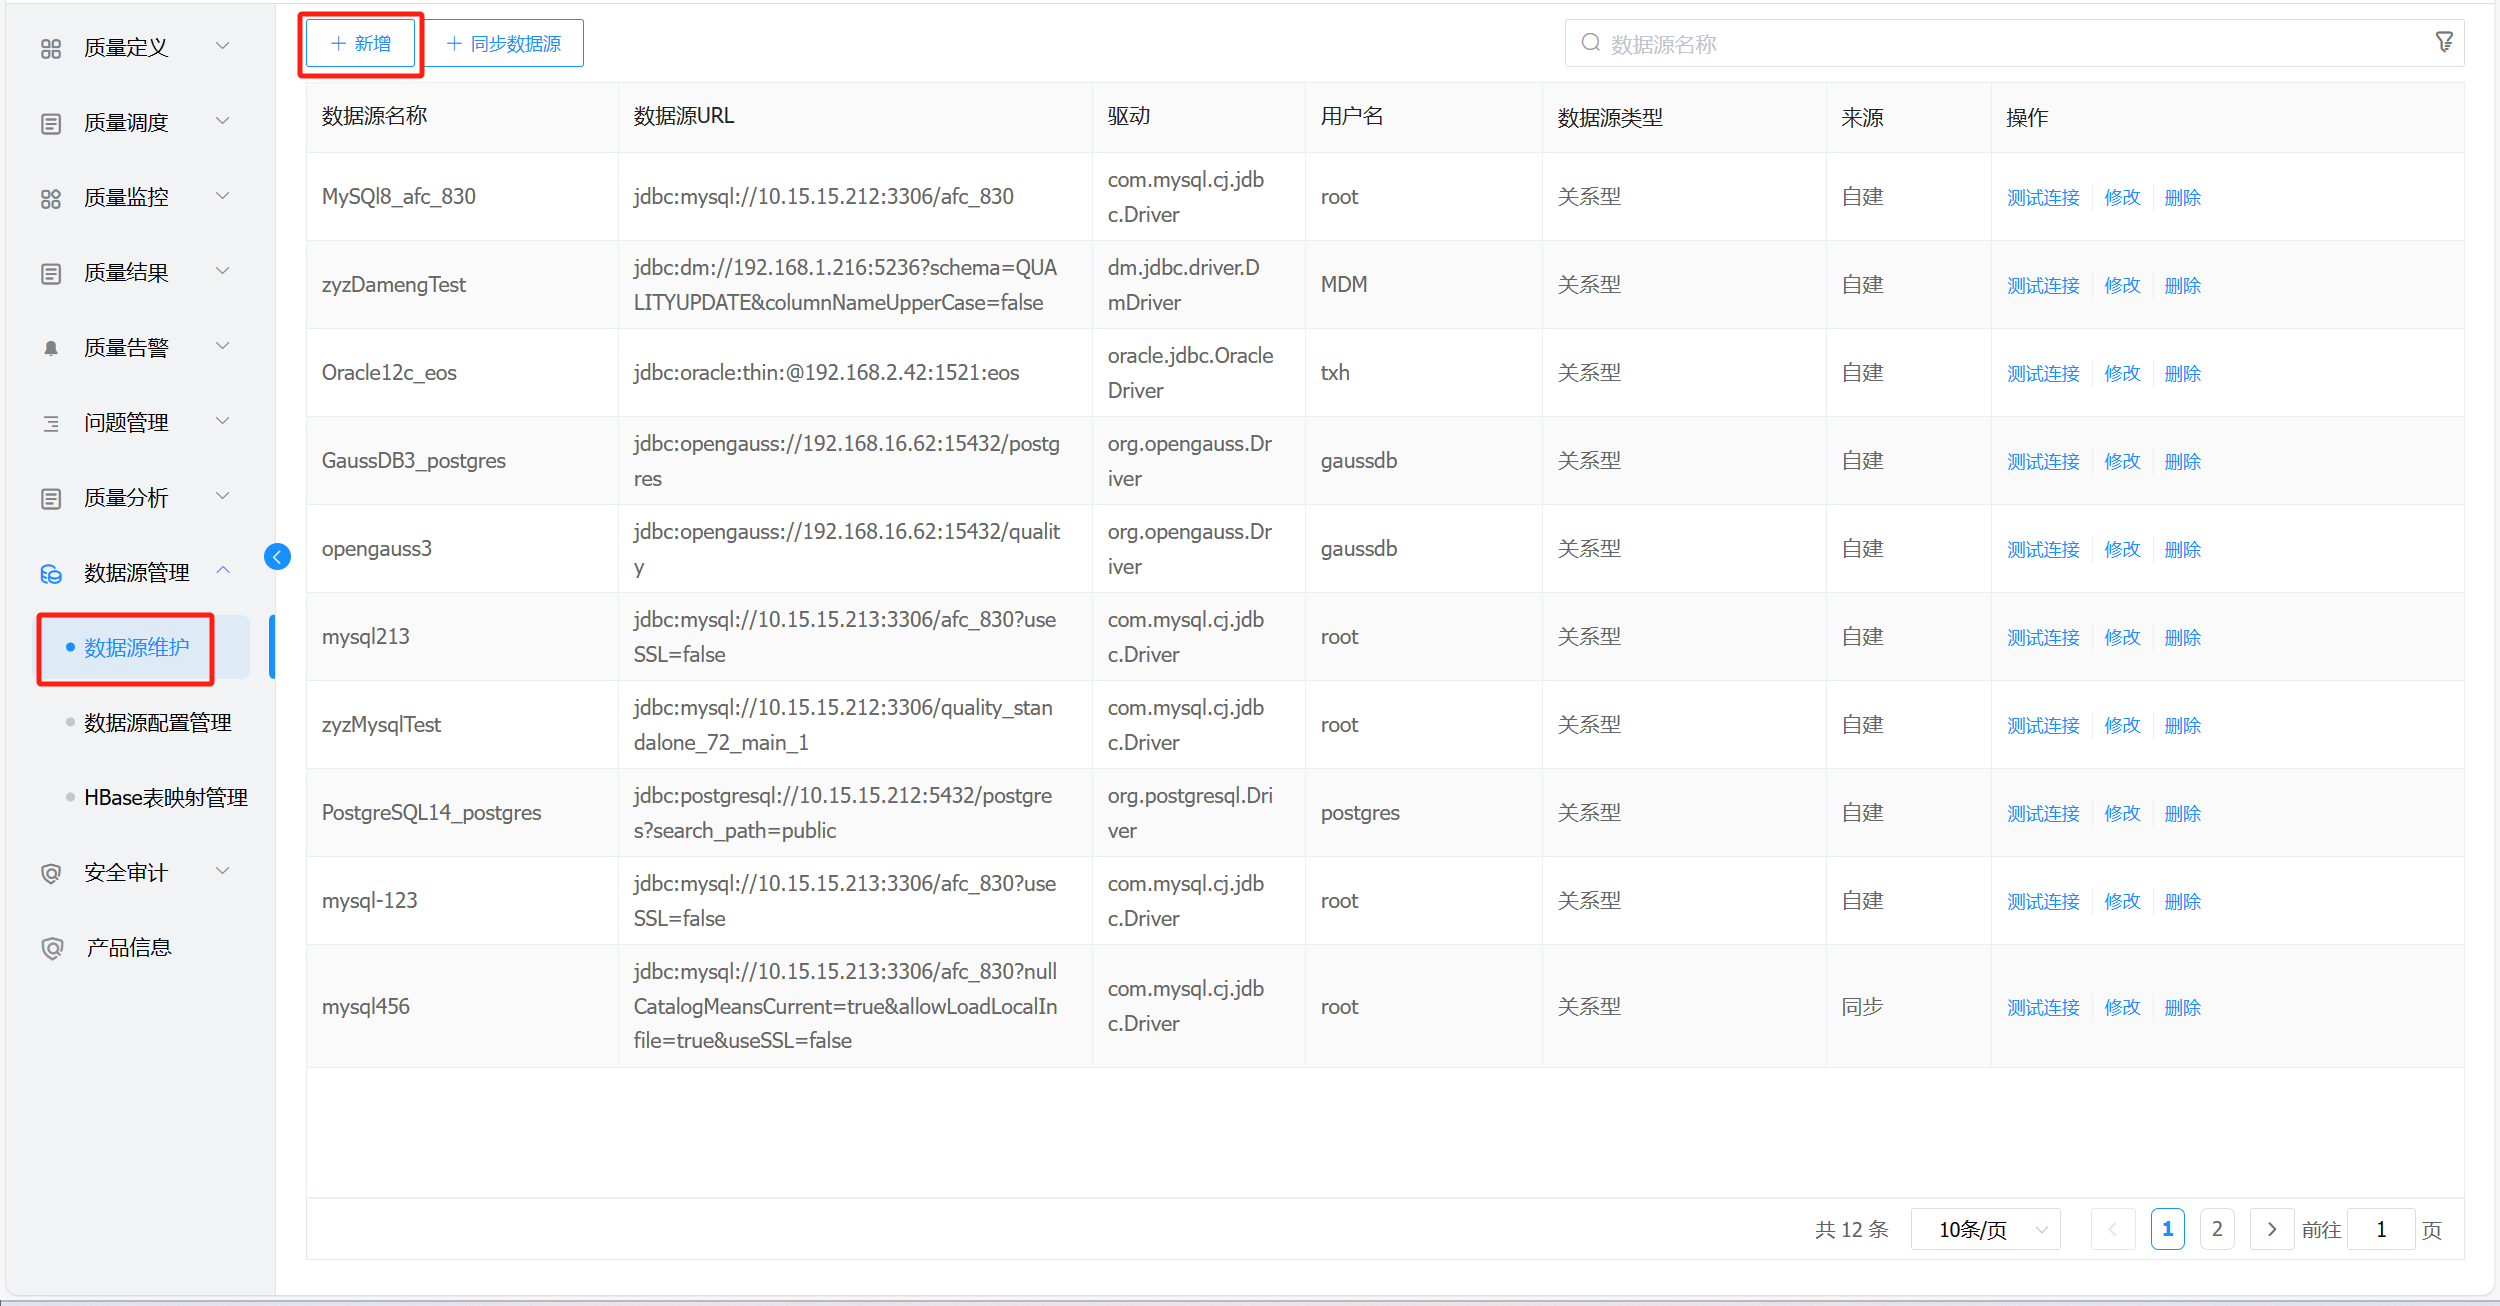Image resolution: width=2500 pixels, height=1306 pixels.
Task: Click the filter icon in search box
Action: (x=2443, y=42)
